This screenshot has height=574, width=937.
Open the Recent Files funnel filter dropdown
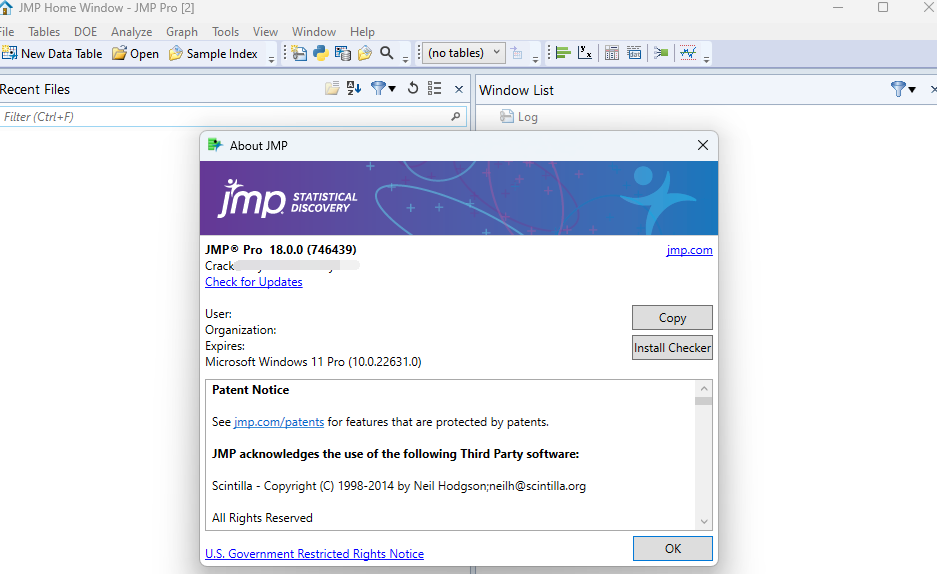(382, 88)
